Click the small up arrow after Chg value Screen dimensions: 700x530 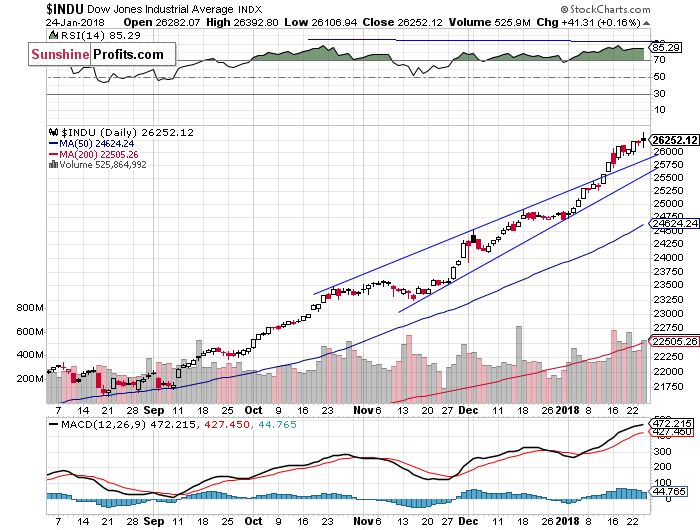click(647, 23)
